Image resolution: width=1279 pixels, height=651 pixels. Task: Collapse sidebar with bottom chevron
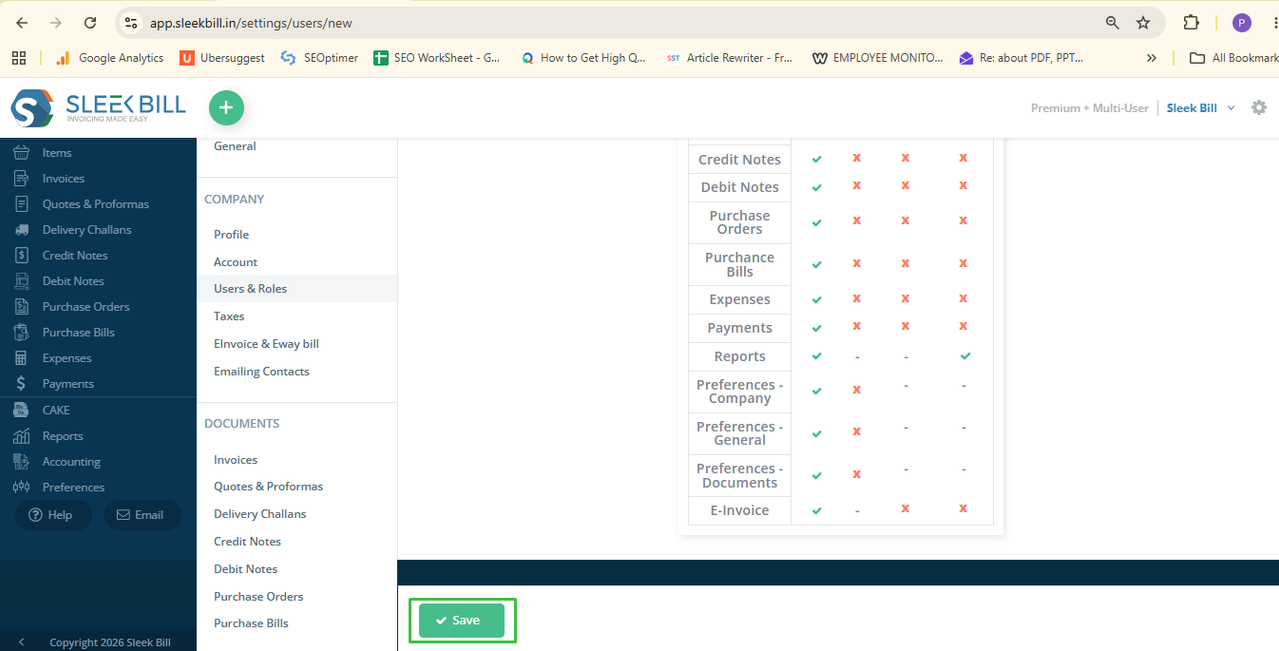tap(22, 642)
